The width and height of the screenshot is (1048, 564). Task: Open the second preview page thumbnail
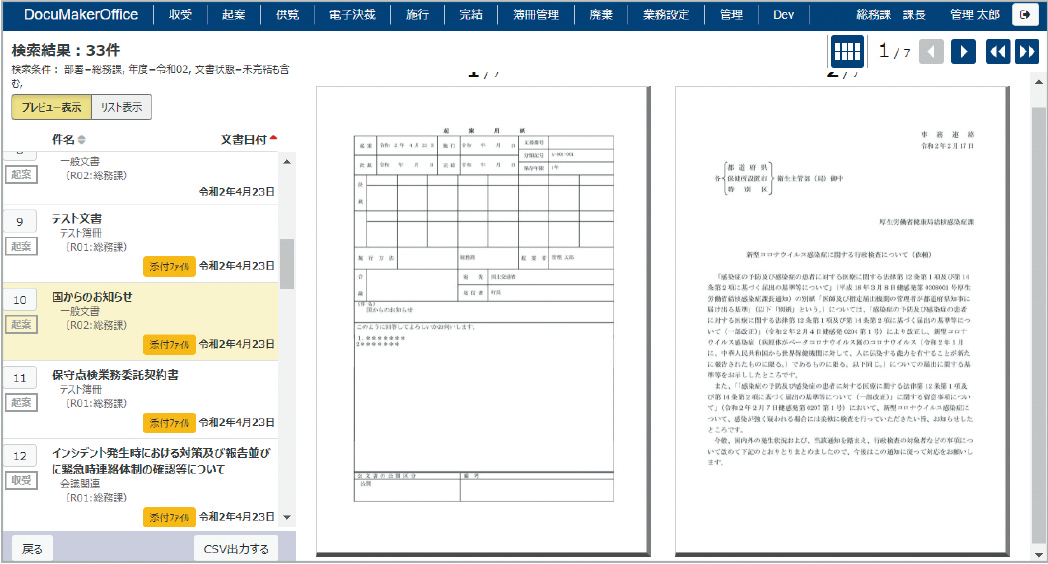[841, 320]
